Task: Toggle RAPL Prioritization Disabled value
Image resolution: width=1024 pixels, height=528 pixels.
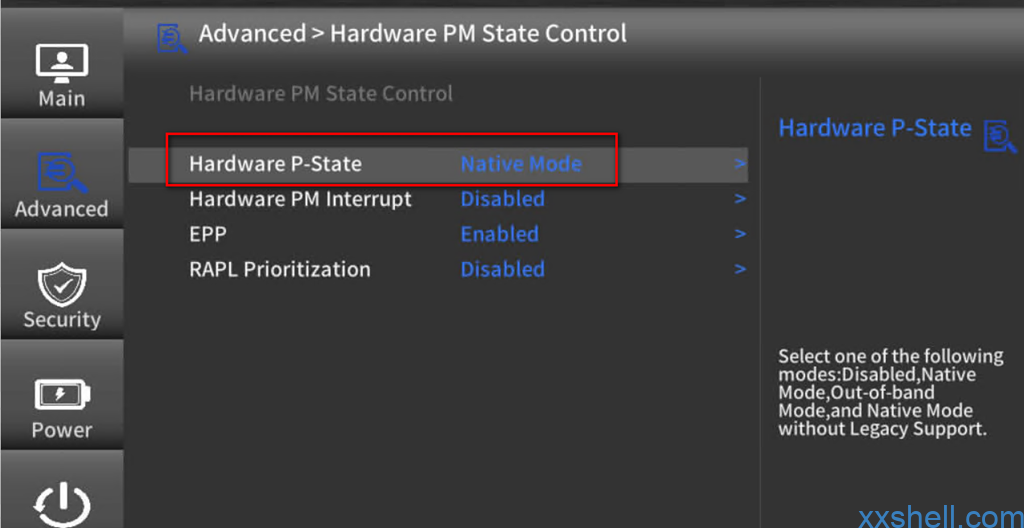Action: 503,269
